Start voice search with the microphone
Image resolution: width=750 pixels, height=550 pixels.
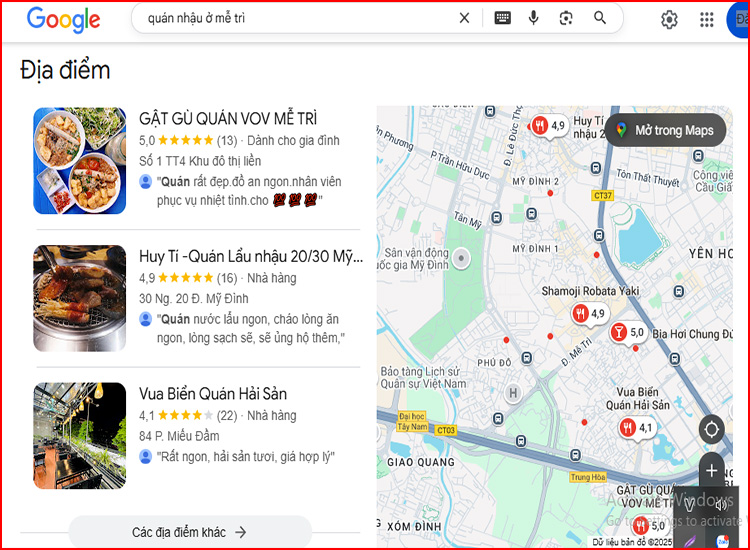point(533,18)
